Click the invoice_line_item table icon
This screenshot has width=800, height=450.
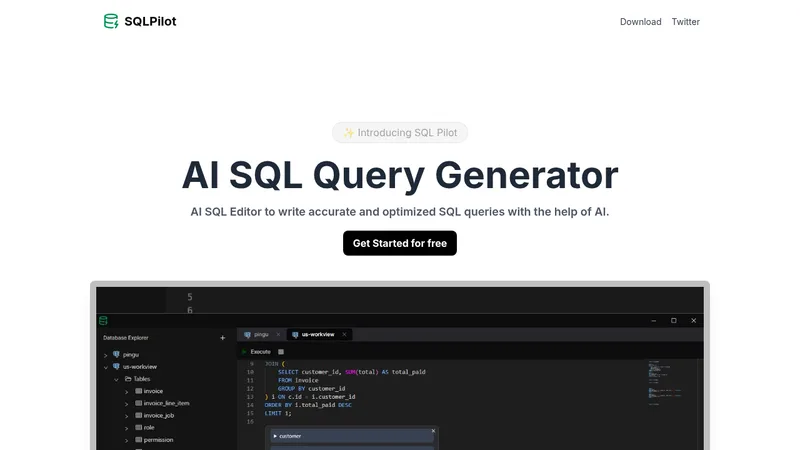(x=138, y=403)
